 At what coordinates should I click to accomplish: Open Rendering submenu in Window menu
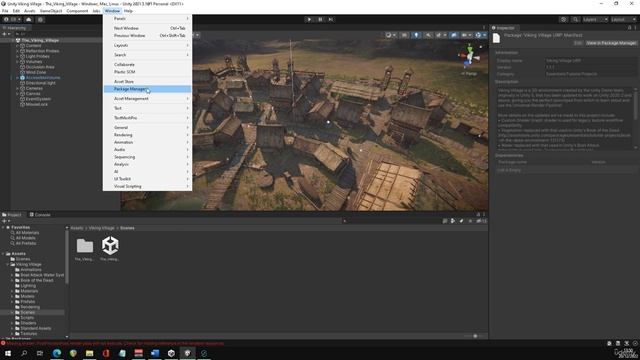[x=147, y=135]
